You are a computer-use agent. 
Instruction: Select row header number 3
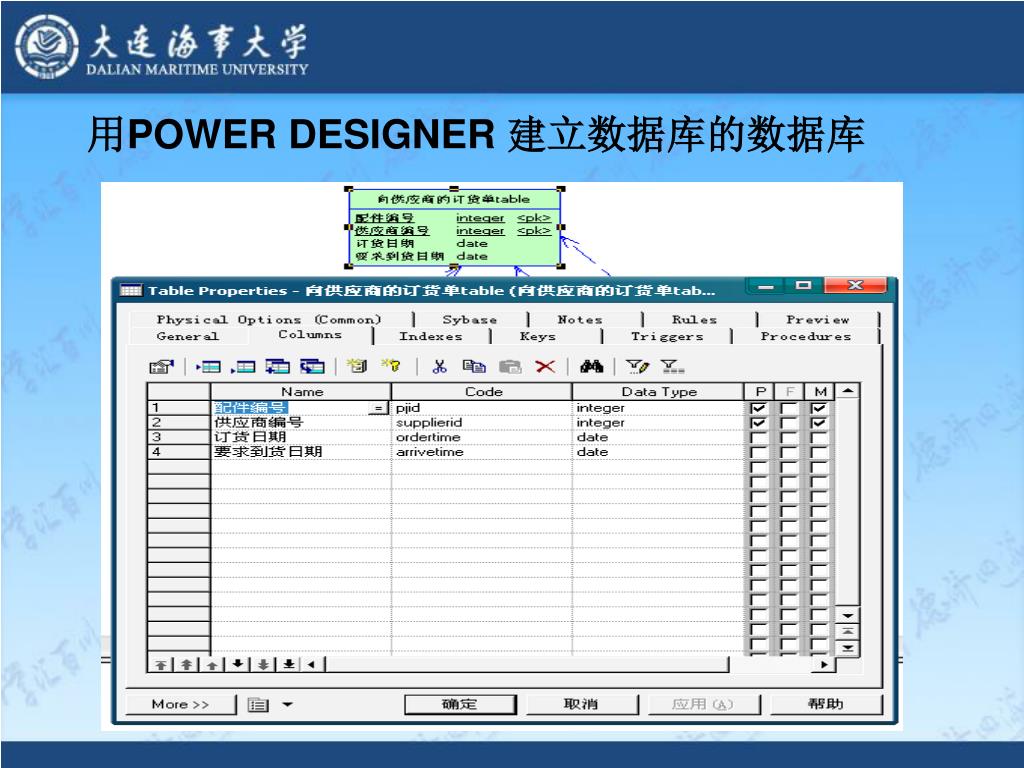click(x=179, y=437)
